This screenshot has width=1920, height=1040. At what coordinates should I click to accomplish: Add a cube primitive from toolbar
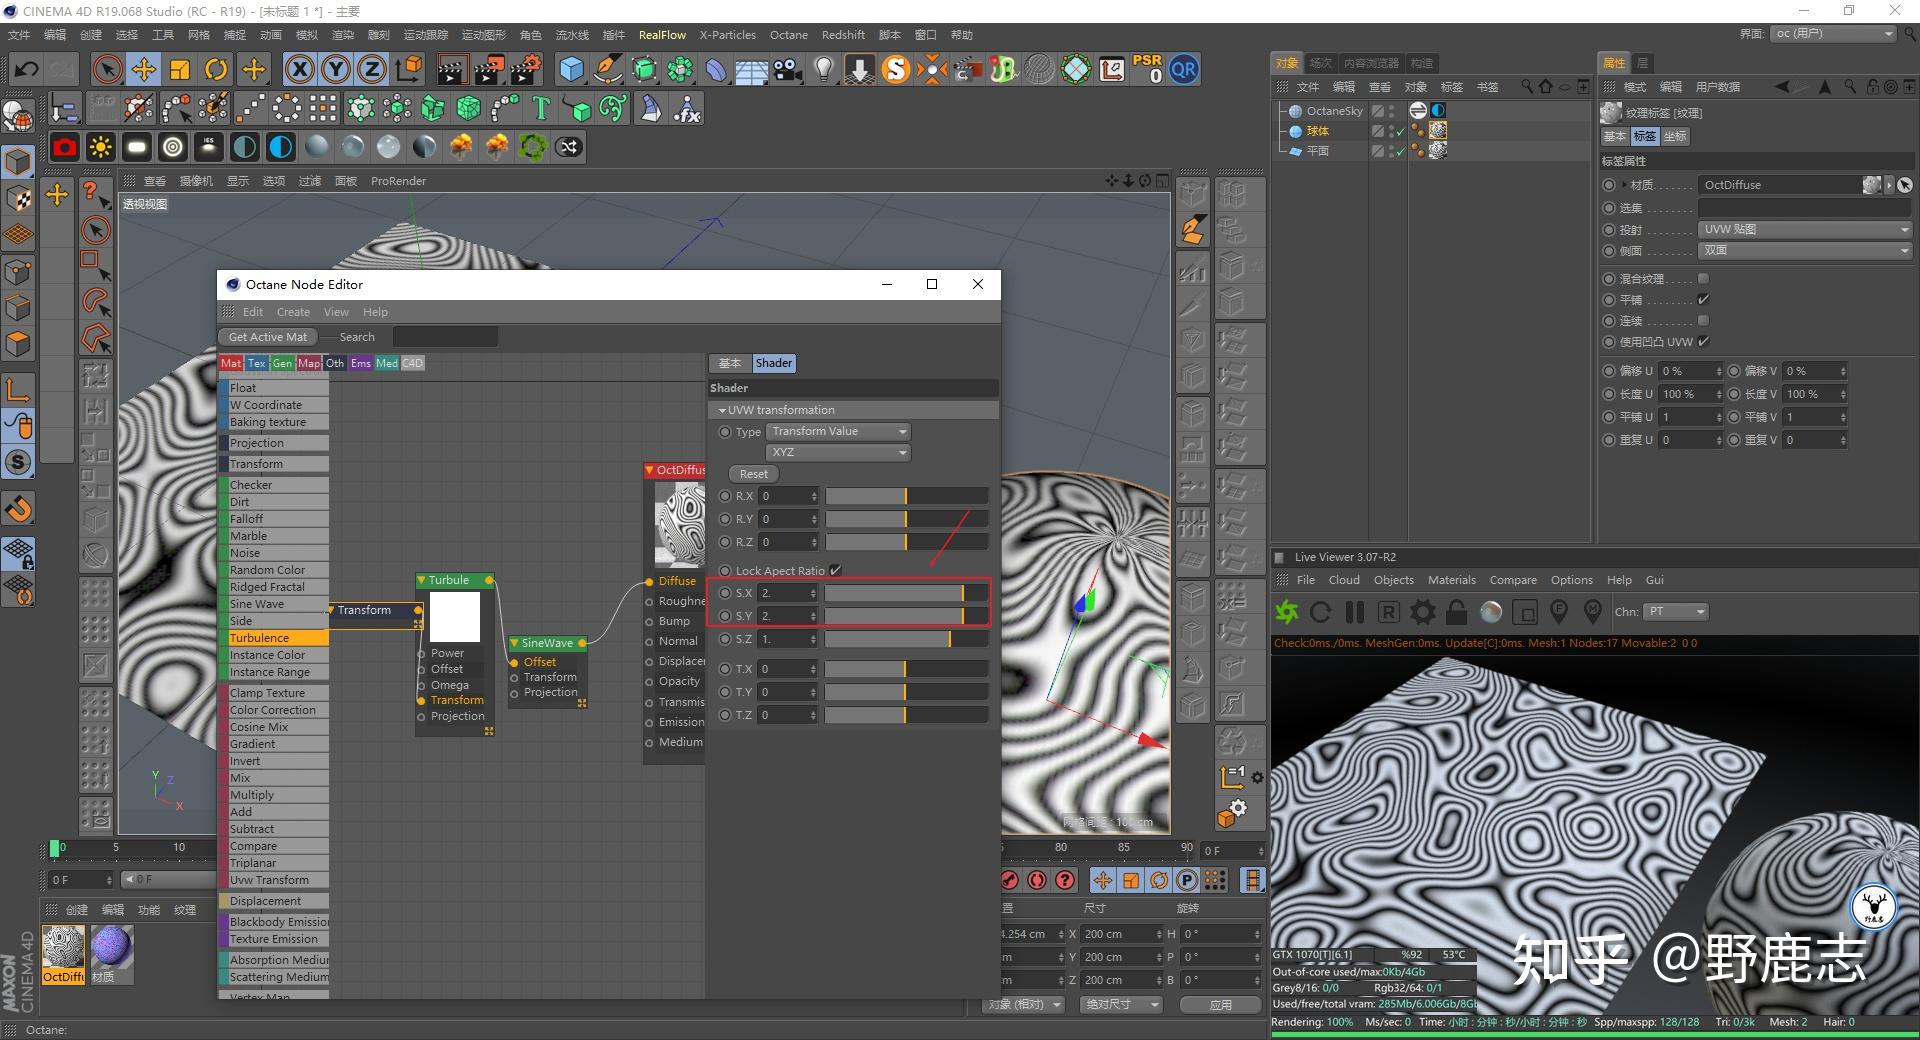click(571, 70)
